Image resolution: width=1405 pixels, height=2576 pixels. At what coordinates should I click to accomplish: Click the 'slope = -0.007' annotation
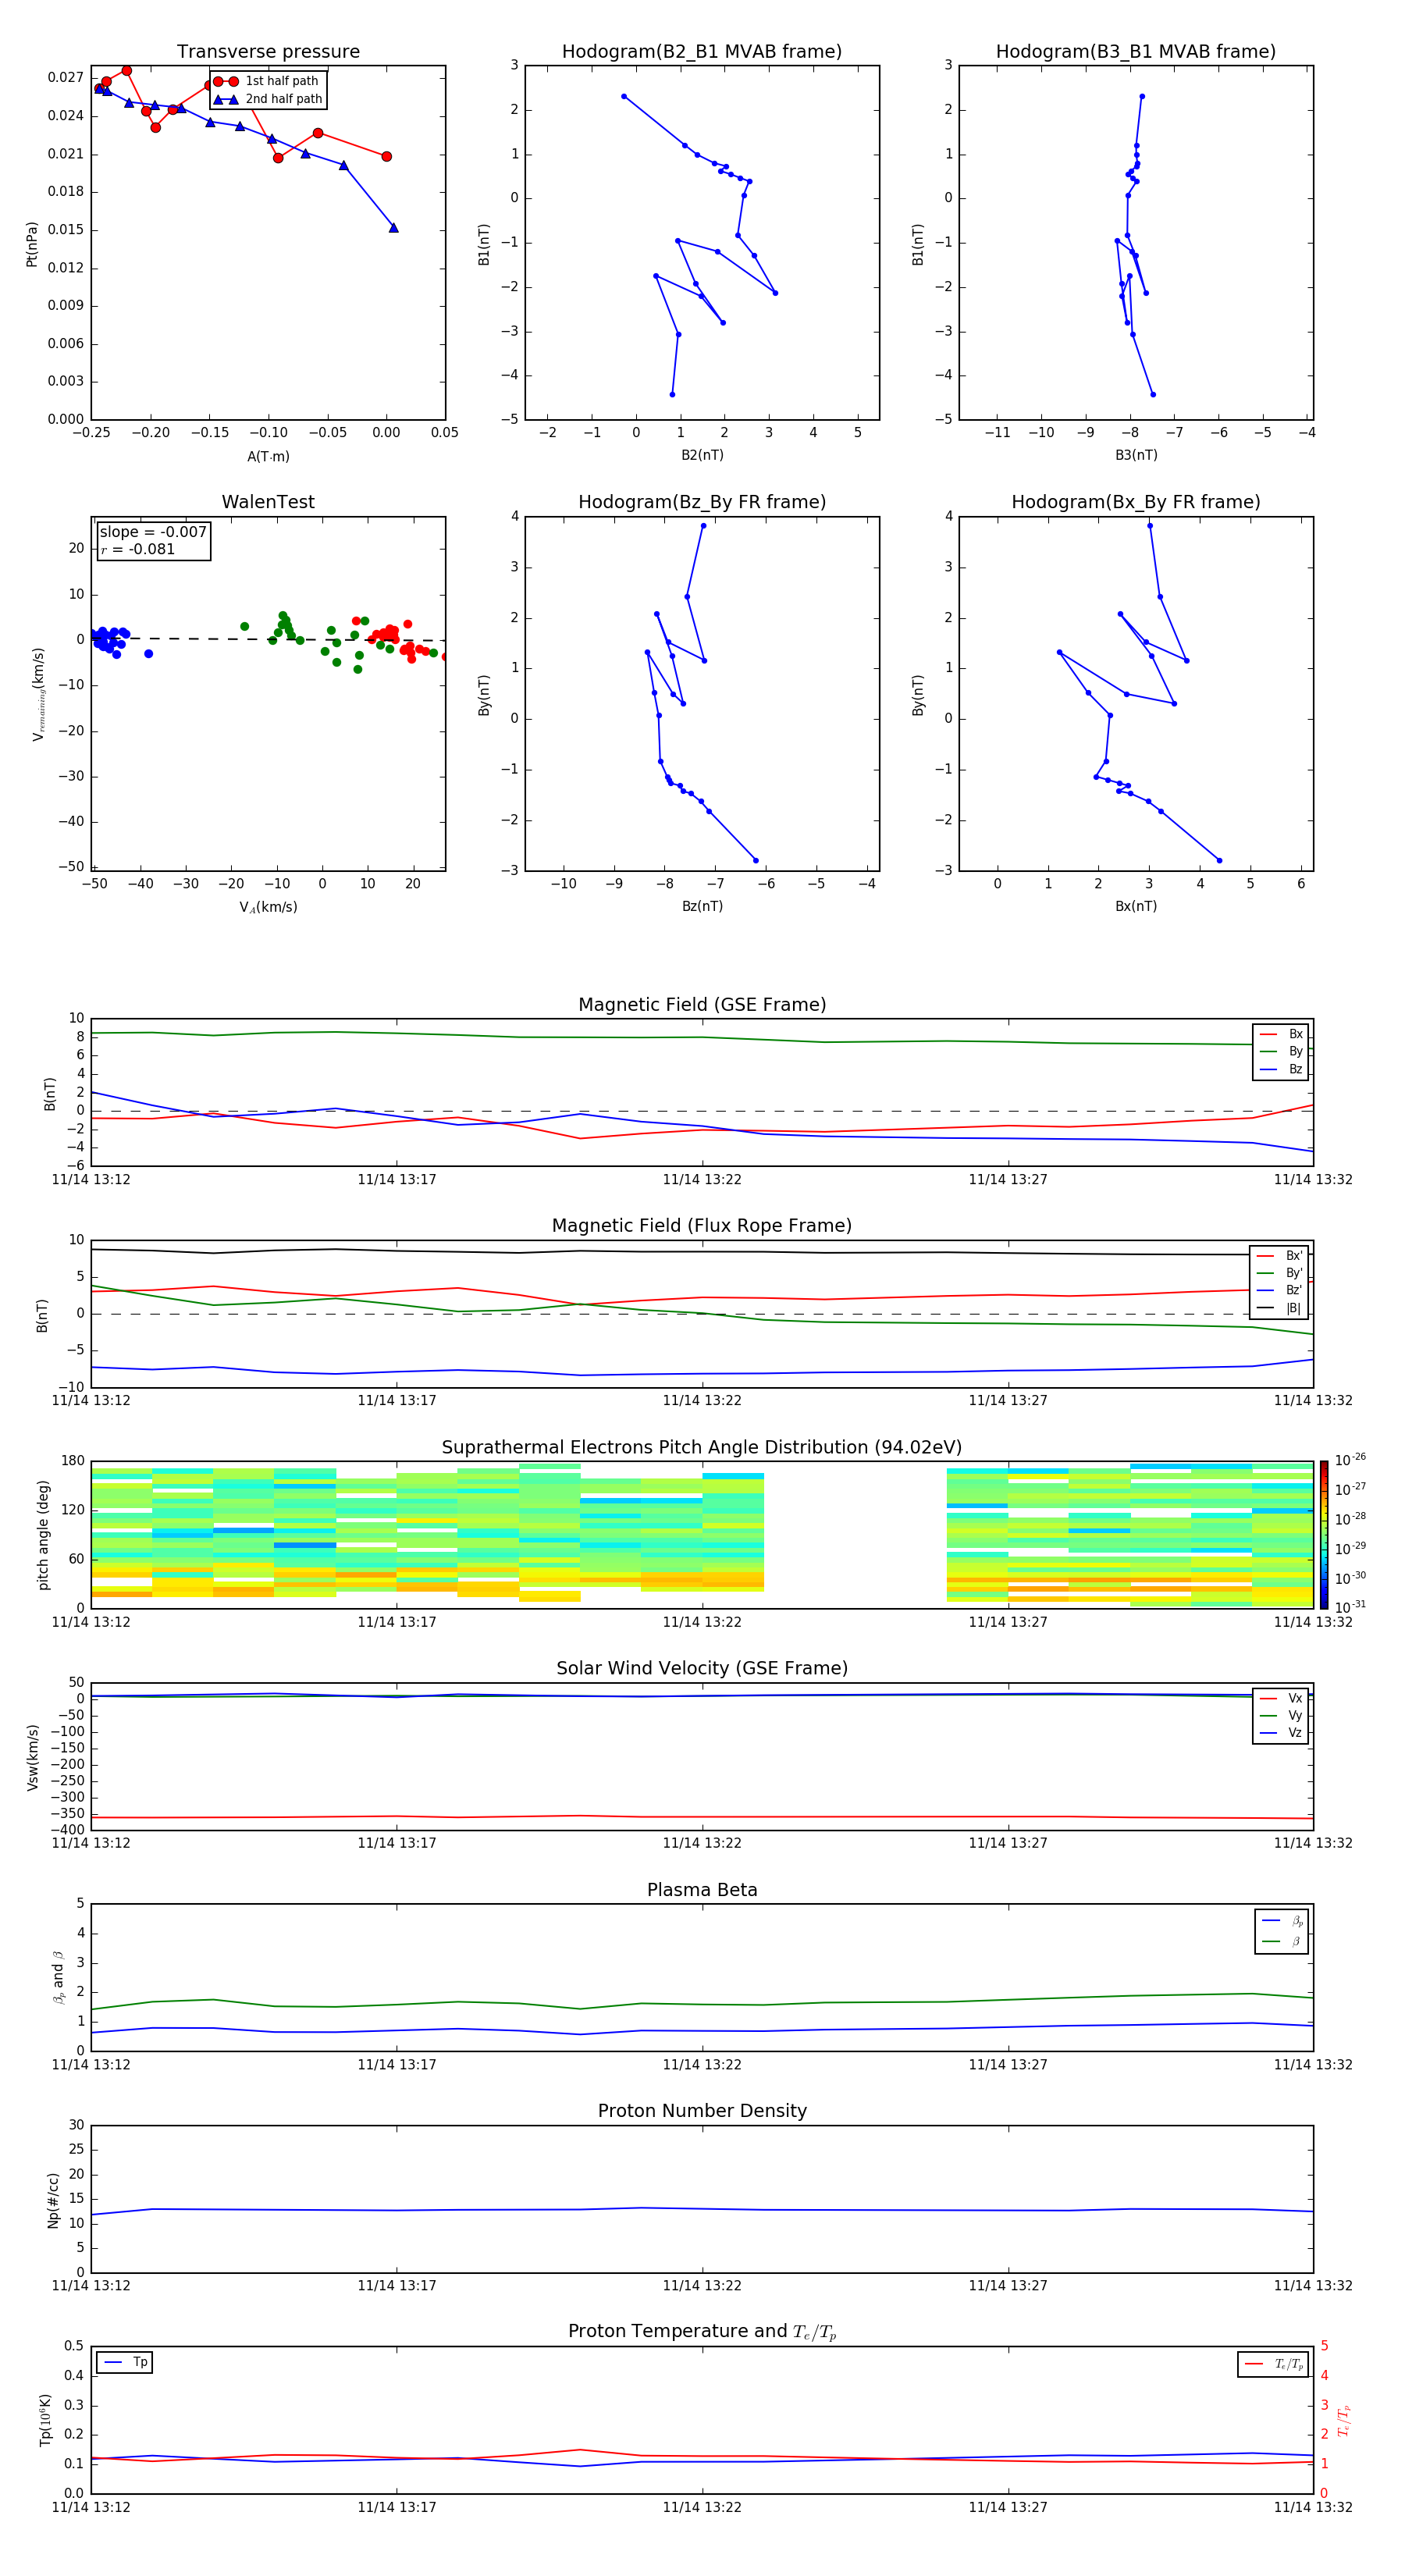153,532
